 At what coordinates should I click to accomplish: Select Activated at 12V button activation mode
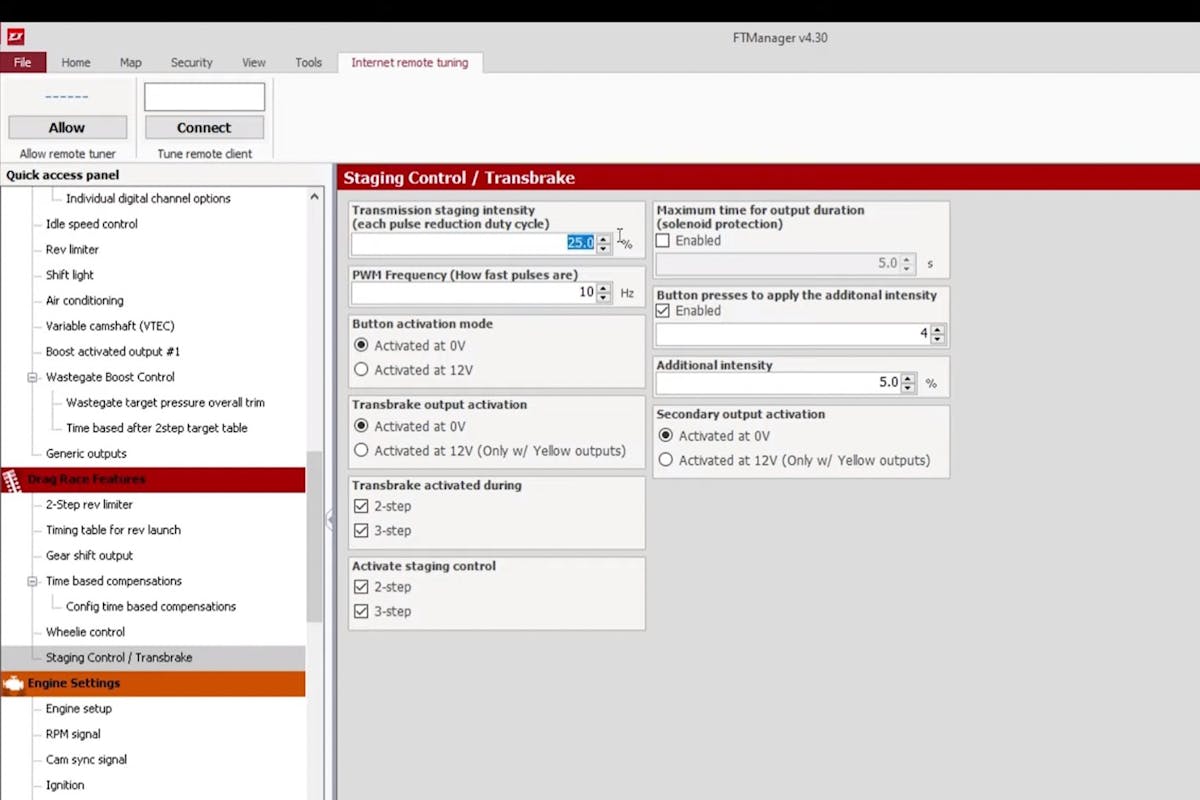point(361,370)
